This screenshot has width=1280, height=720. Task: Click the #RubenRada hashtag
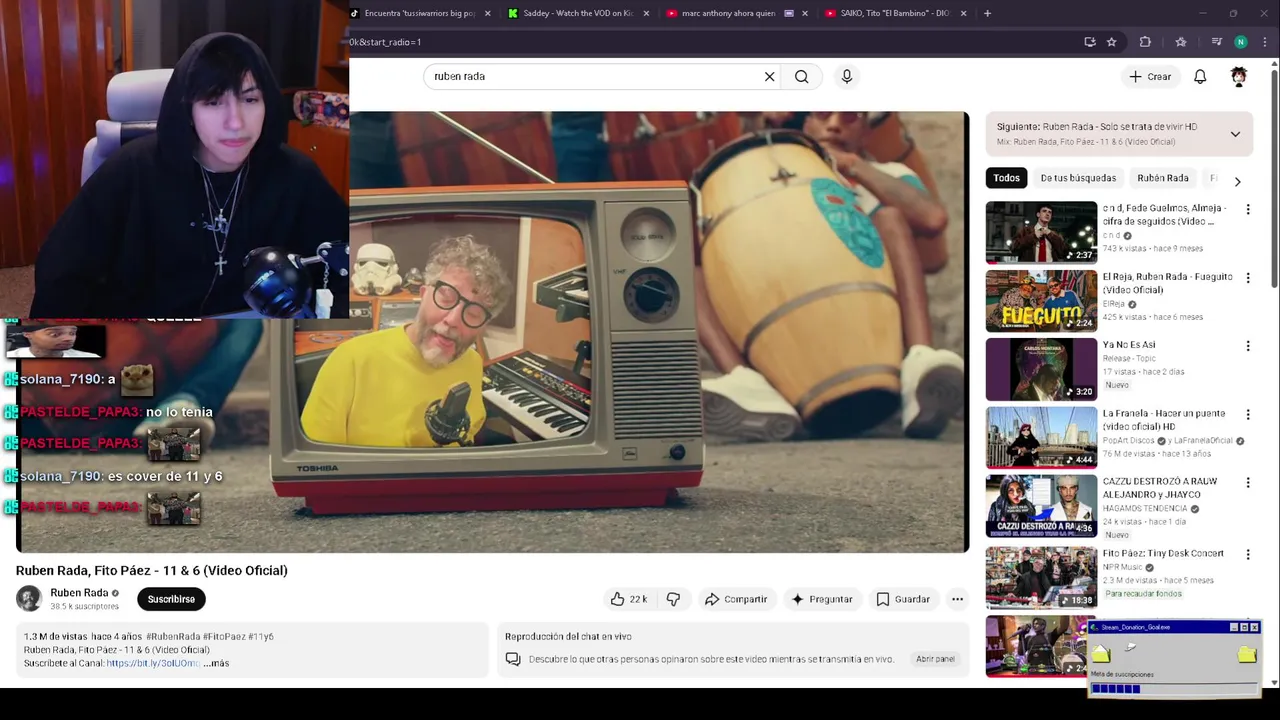(x=173, y=636)
